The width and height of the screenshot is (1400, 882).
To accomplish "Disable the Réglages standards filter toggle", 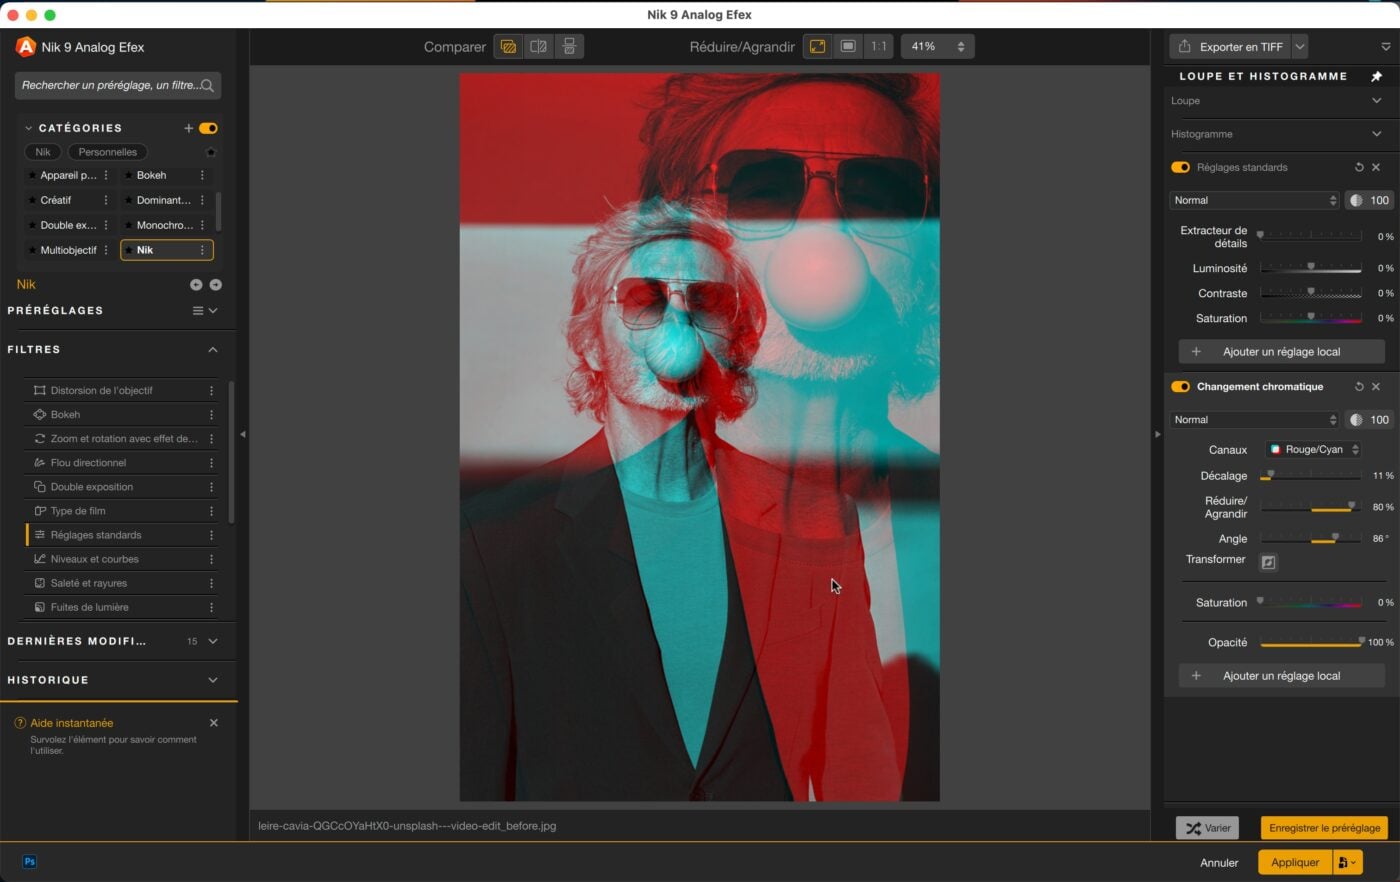I will [1180, 167].
